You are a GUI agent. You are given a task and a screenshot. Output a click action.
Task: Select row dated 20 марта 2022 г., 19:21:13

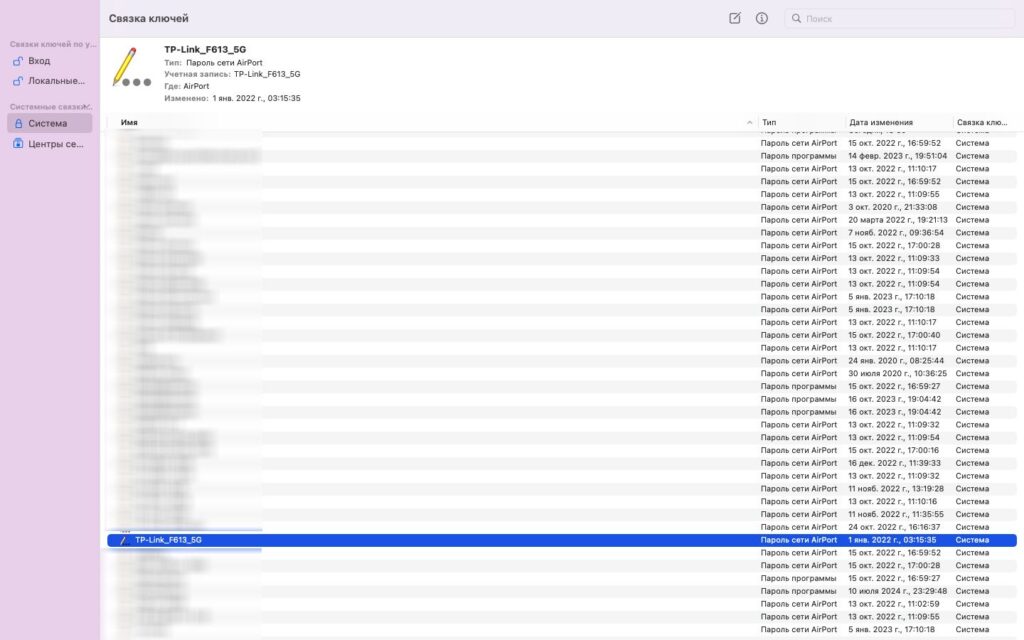562,220
